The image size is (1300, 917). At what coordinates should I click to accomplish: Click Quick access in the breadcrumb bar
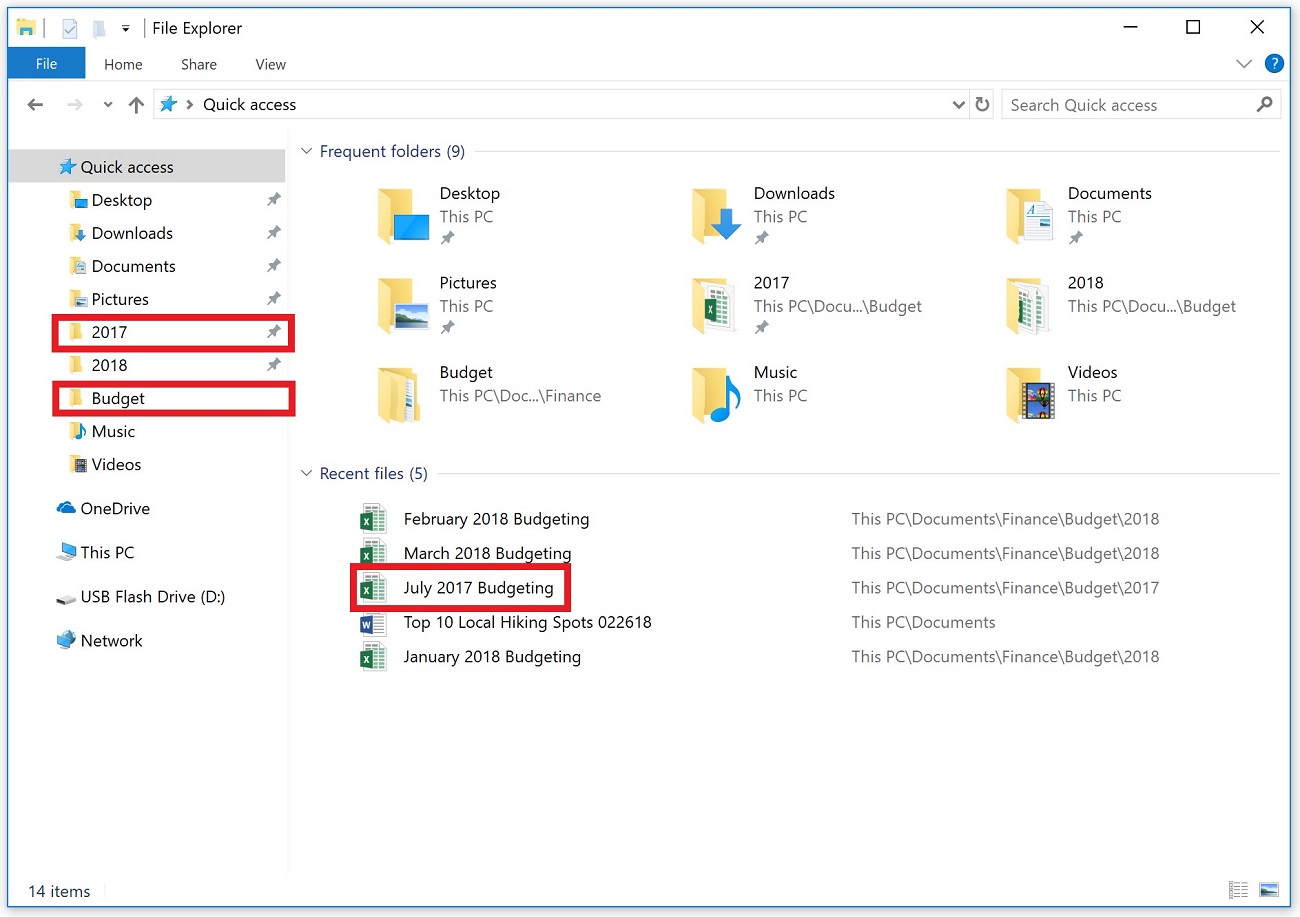point(249,104)
